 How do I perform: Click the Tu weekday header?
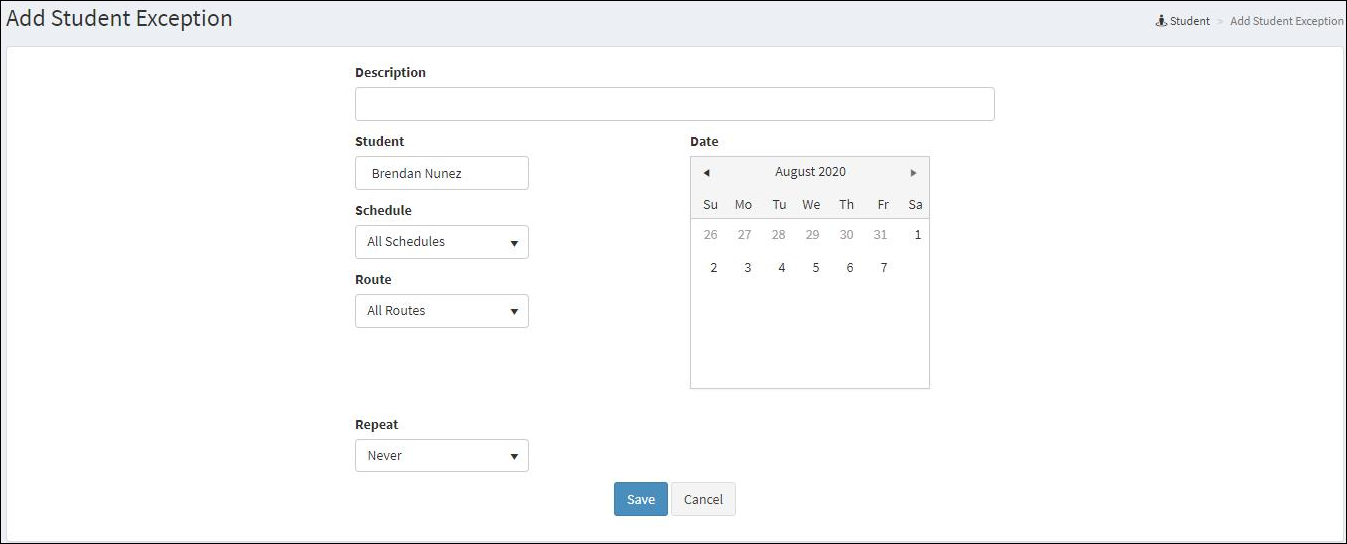pos(779,205)
